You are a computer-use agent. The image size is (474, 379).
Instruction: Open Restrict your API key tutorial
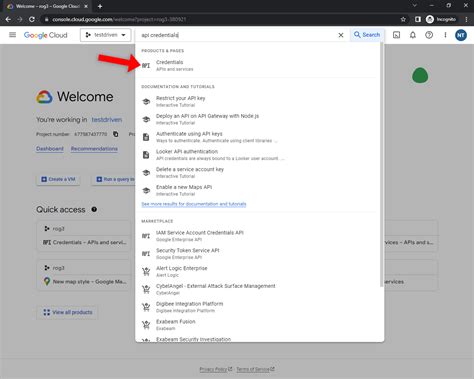click(x=257, y=101)
